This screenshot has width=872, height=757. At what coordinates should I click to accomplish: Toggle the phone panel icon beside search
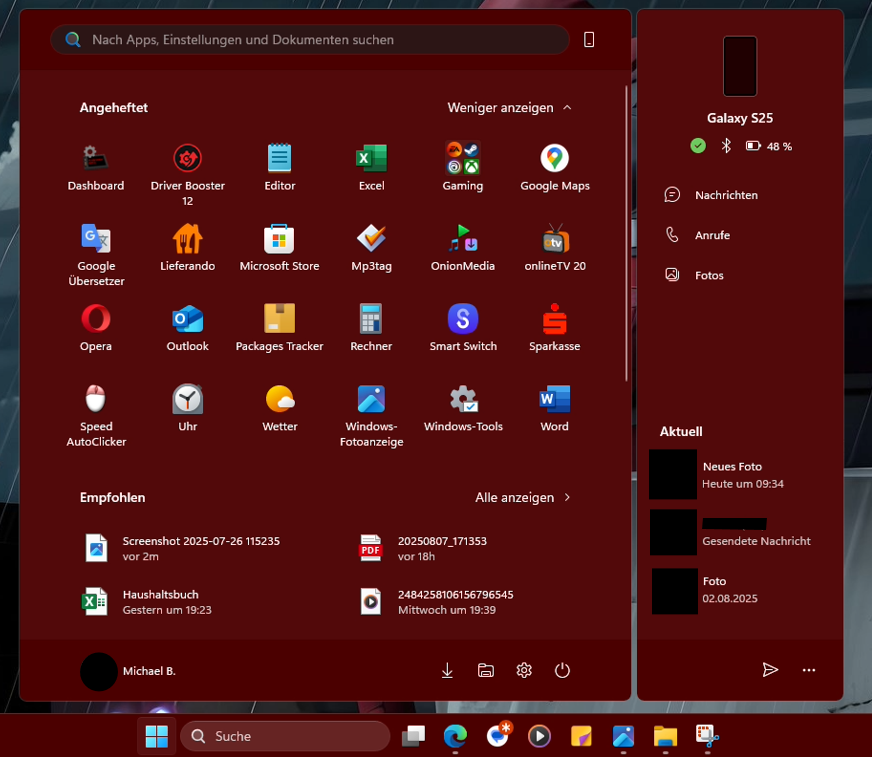tap(589, 39)
